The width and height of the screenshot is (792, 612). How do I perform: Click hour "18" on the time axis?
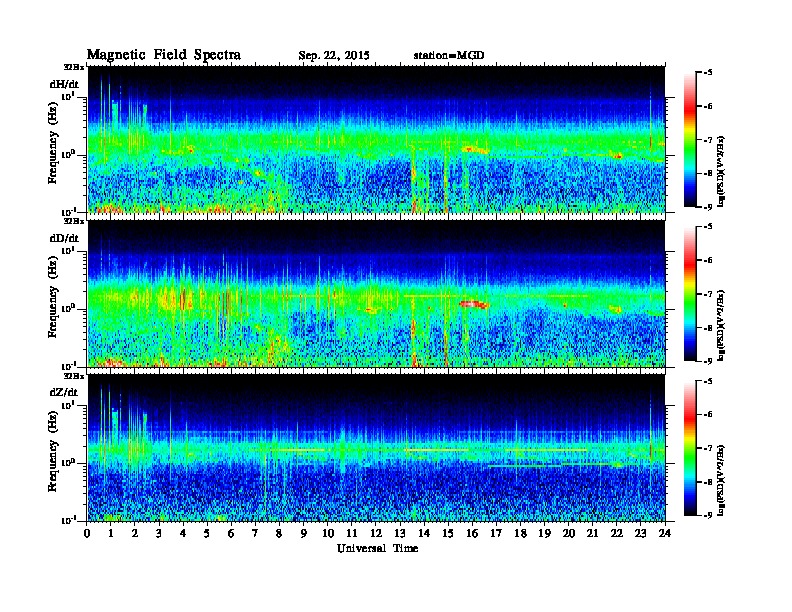520,533
